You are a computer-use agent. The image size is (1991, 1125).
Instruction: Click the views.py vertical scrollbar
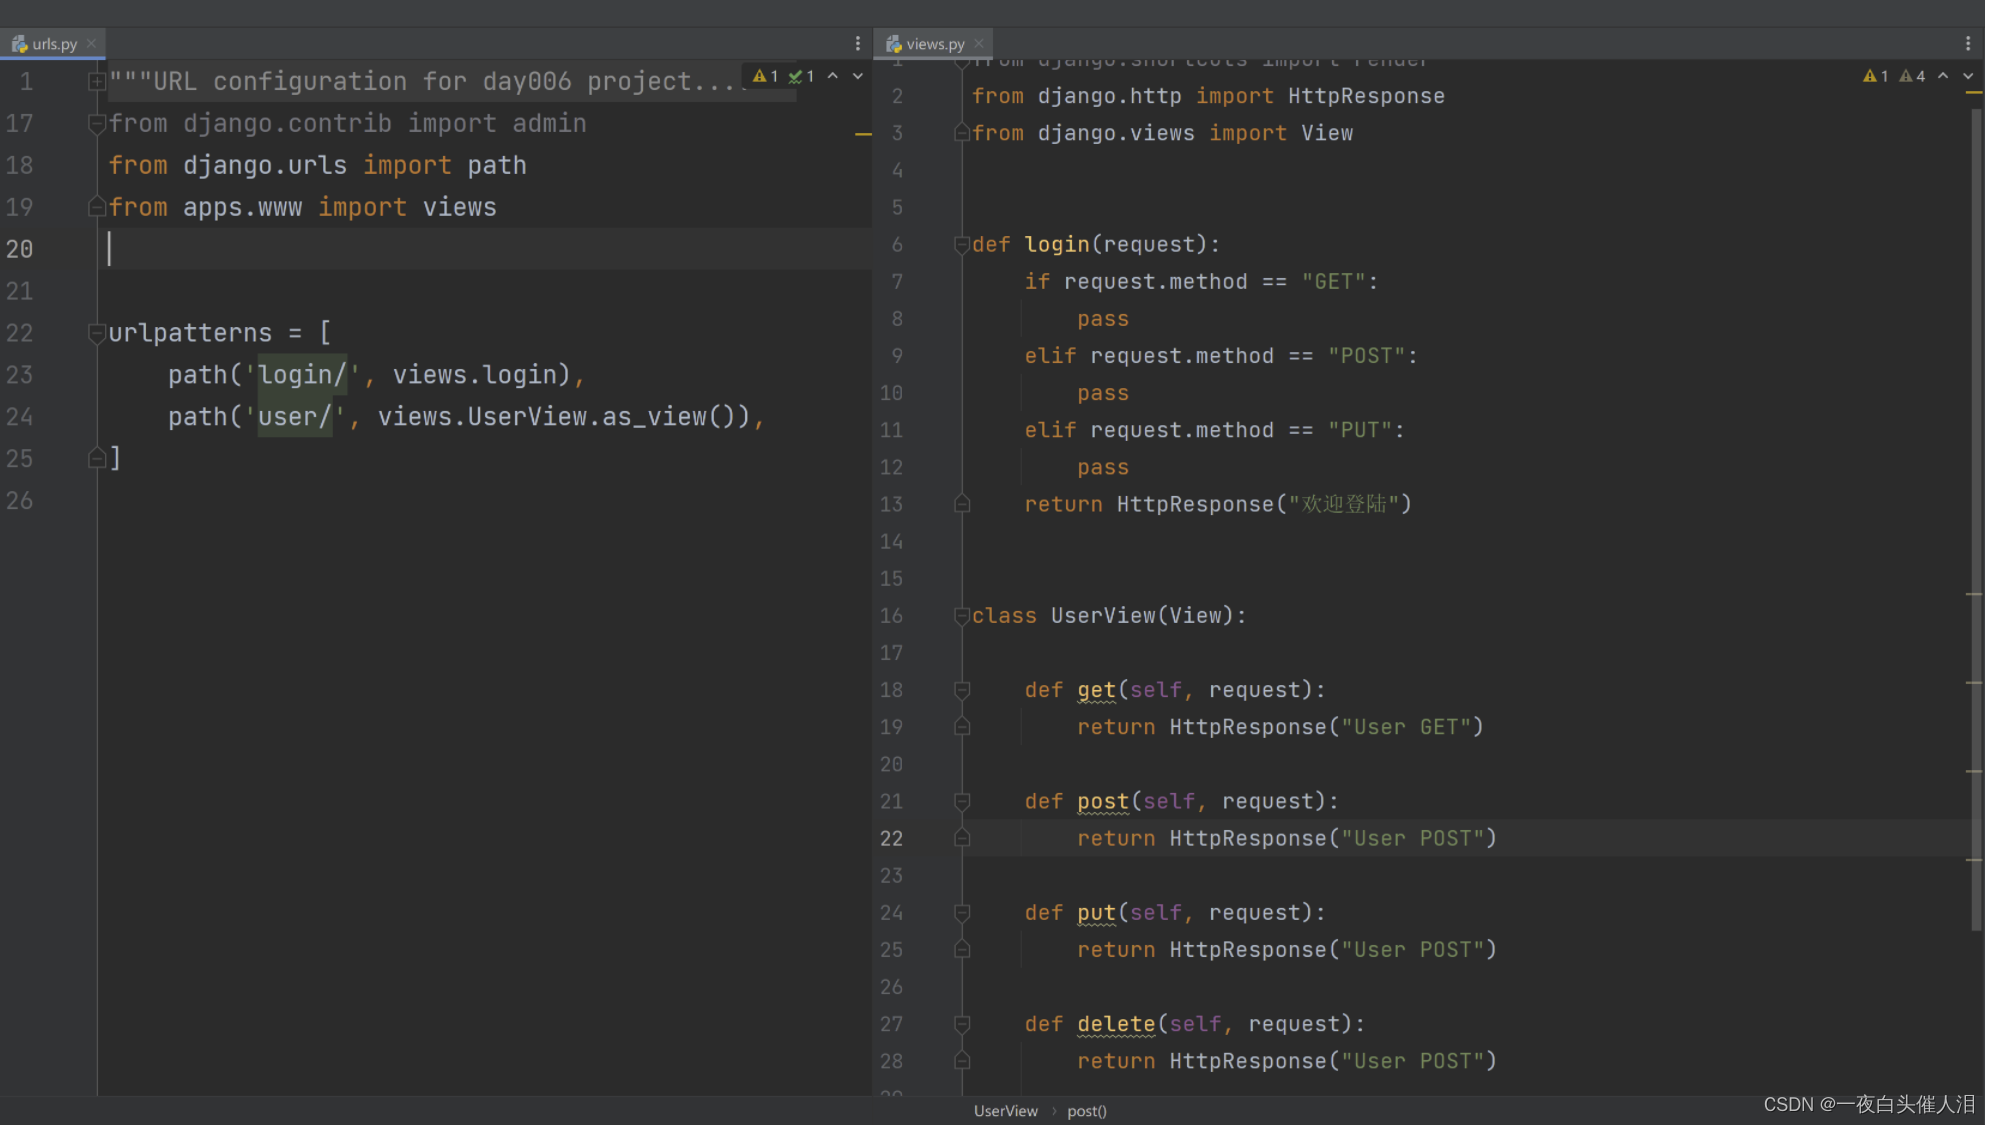(x=1976, y=520)
